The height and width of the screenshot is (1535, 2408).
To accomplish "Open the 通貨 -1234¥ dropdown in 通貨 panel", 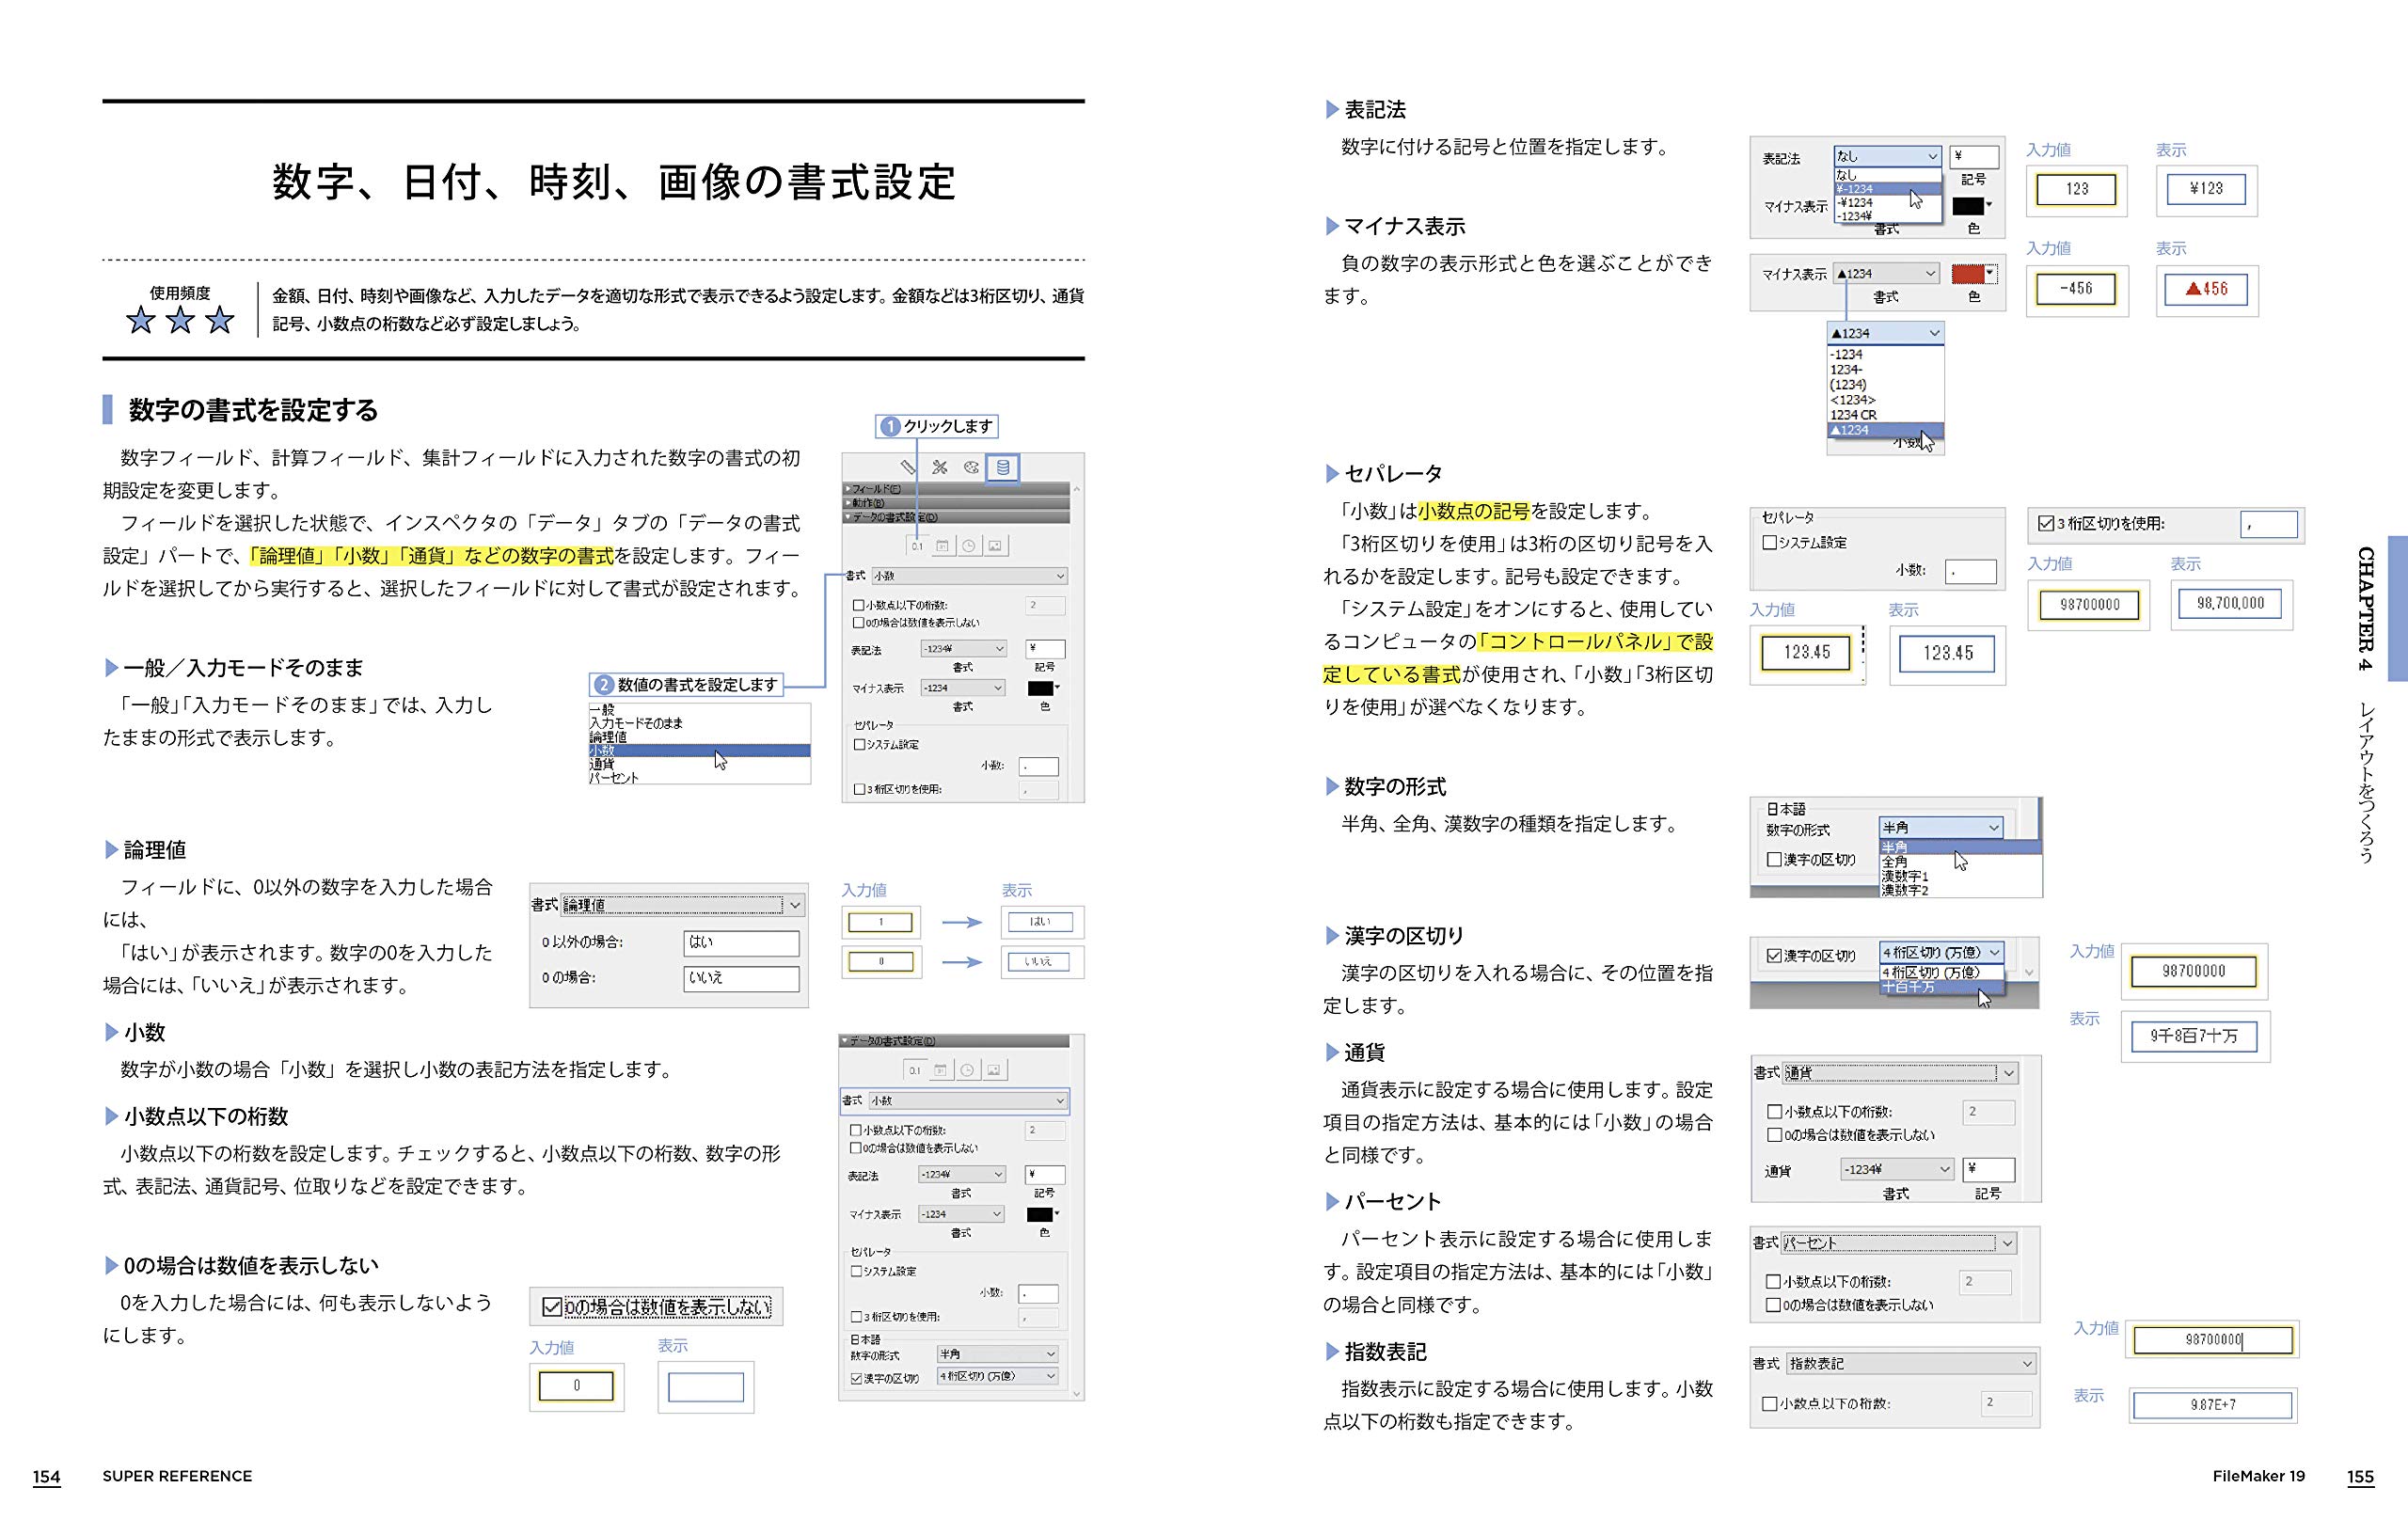I will pos(1897,1169).
